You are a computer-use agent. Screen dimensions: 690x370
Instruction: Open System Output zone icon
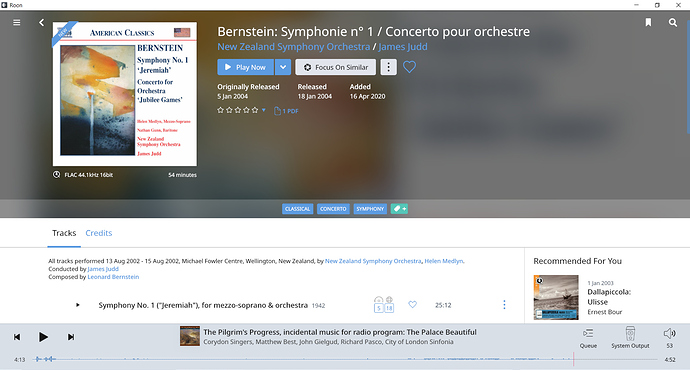630,333
